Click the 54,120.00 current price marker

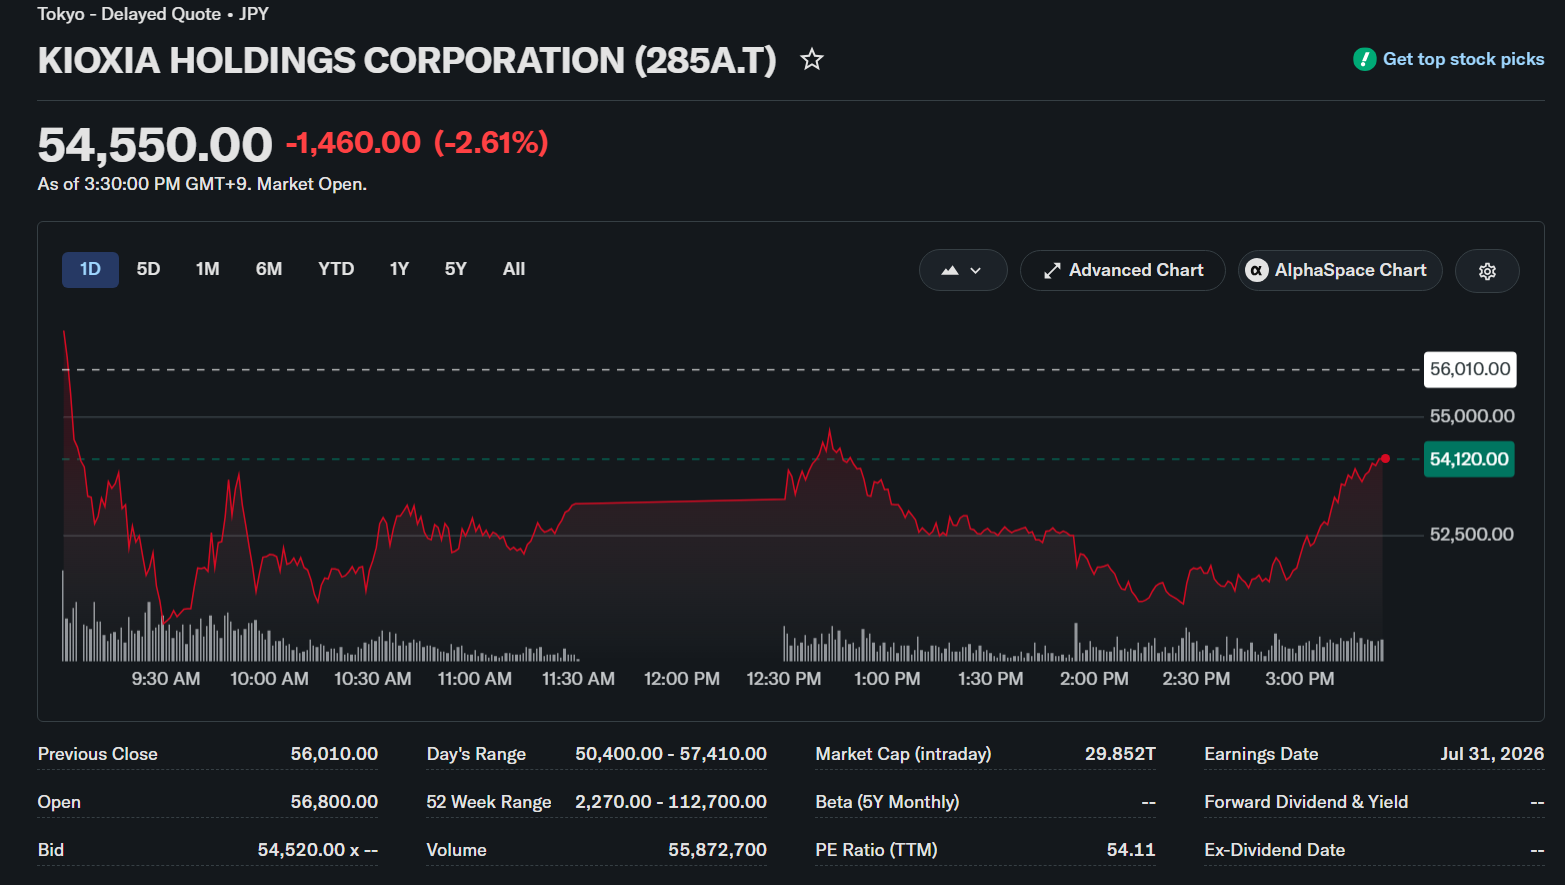click(1469, 459)
